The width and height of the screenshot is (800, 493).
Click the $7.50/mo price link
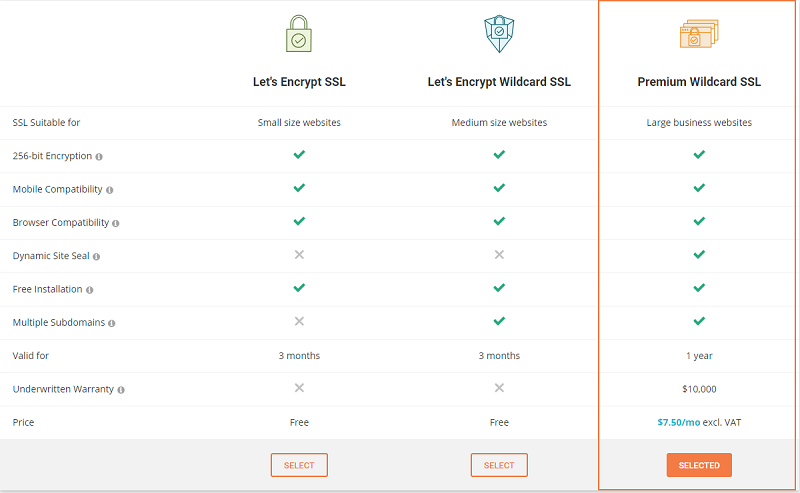click(679, 422)
